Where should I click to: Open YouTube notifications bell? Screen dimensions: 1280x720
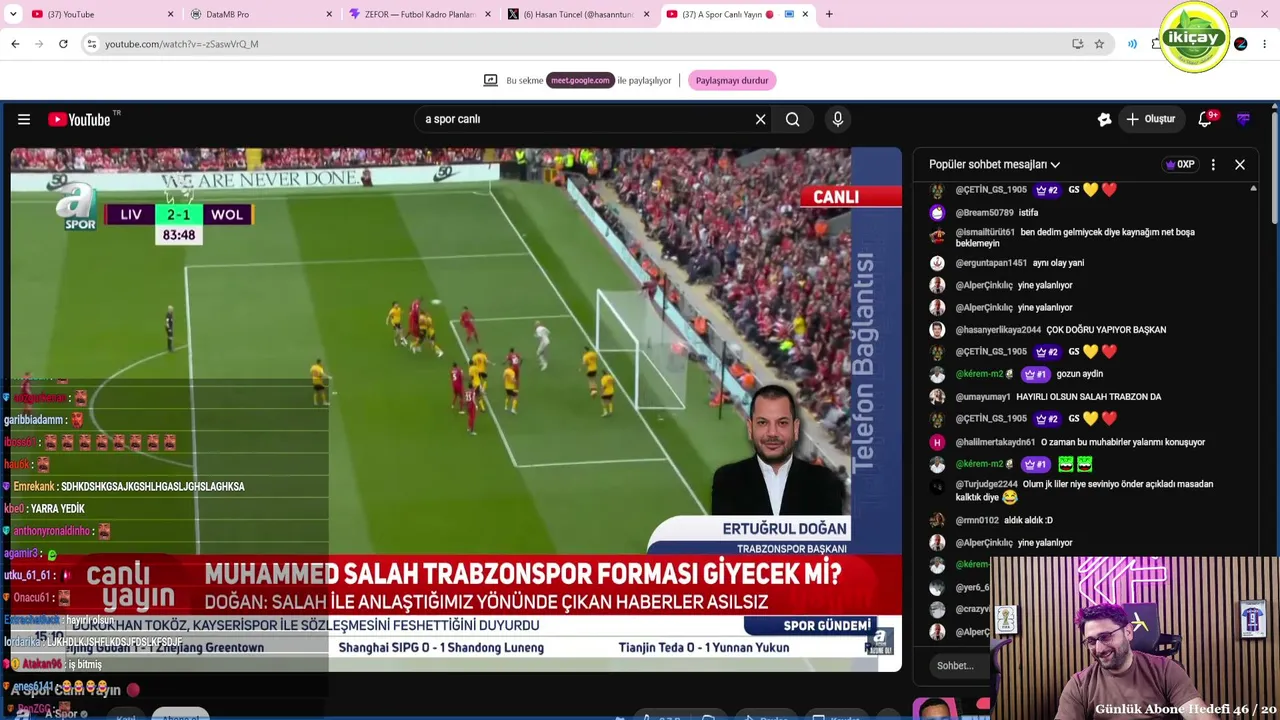[1206, 119]
